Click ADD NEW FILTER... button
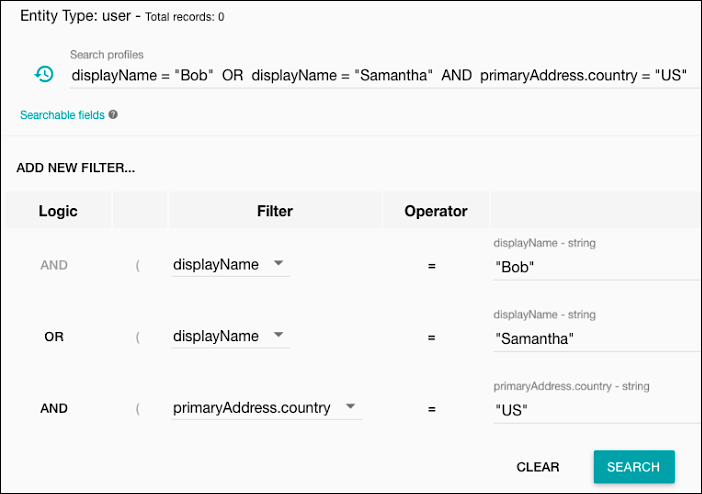Screen dimensions: 702x494 76,168
